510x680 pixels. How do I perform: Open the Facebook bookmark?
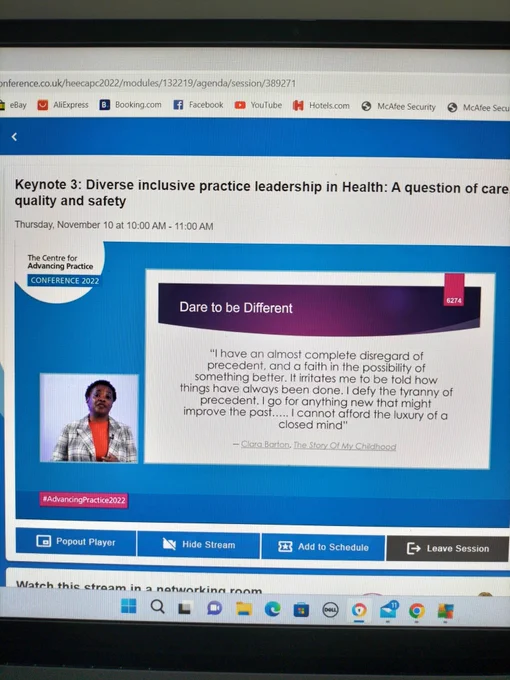tap(198, 105)
